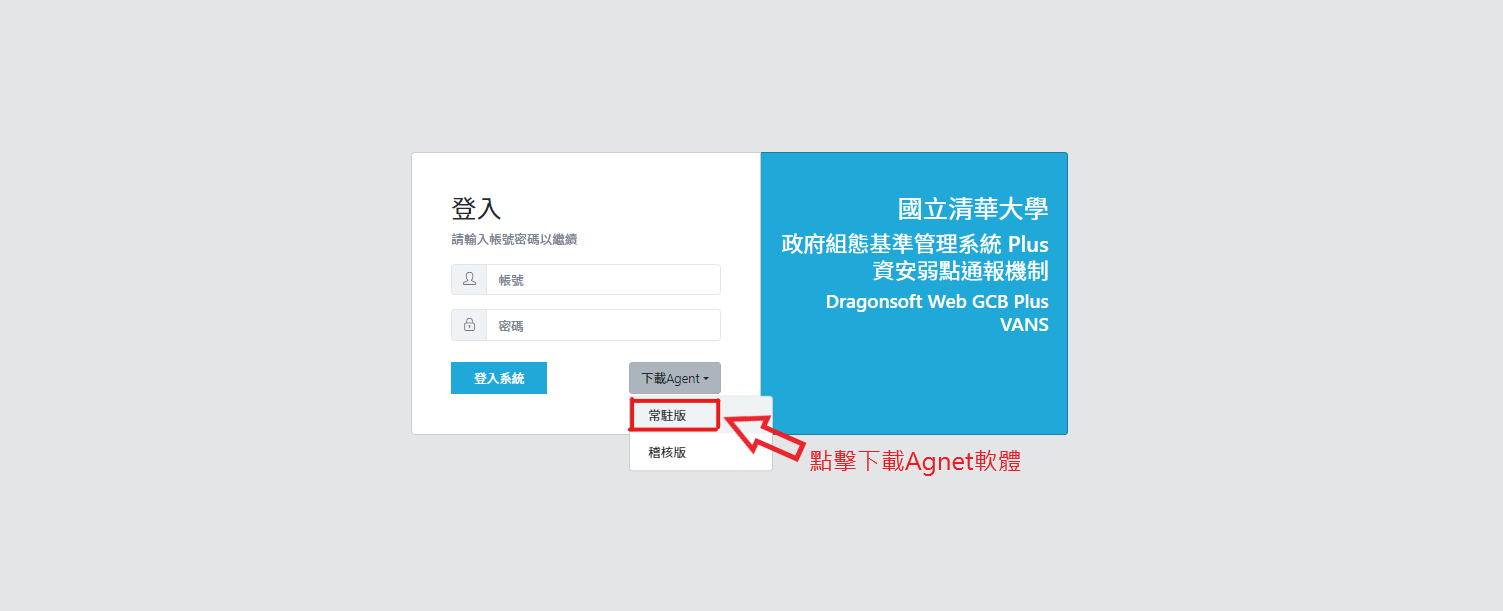Viewport: 1503px width, 611px height.
Task: Click the caret arrow on 下載Agent
Action: coord(706,379)
